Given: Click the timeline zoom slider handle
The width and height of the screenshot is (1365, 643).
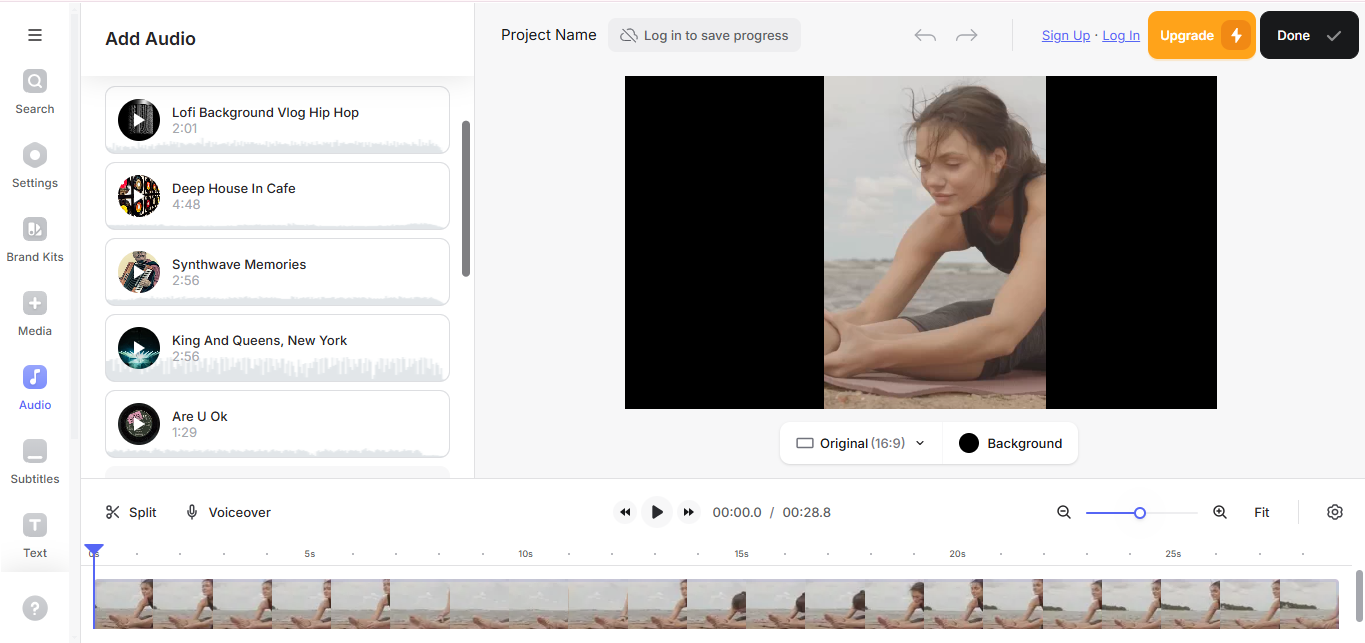Looking at the screenshot, I should [1139, 513].
